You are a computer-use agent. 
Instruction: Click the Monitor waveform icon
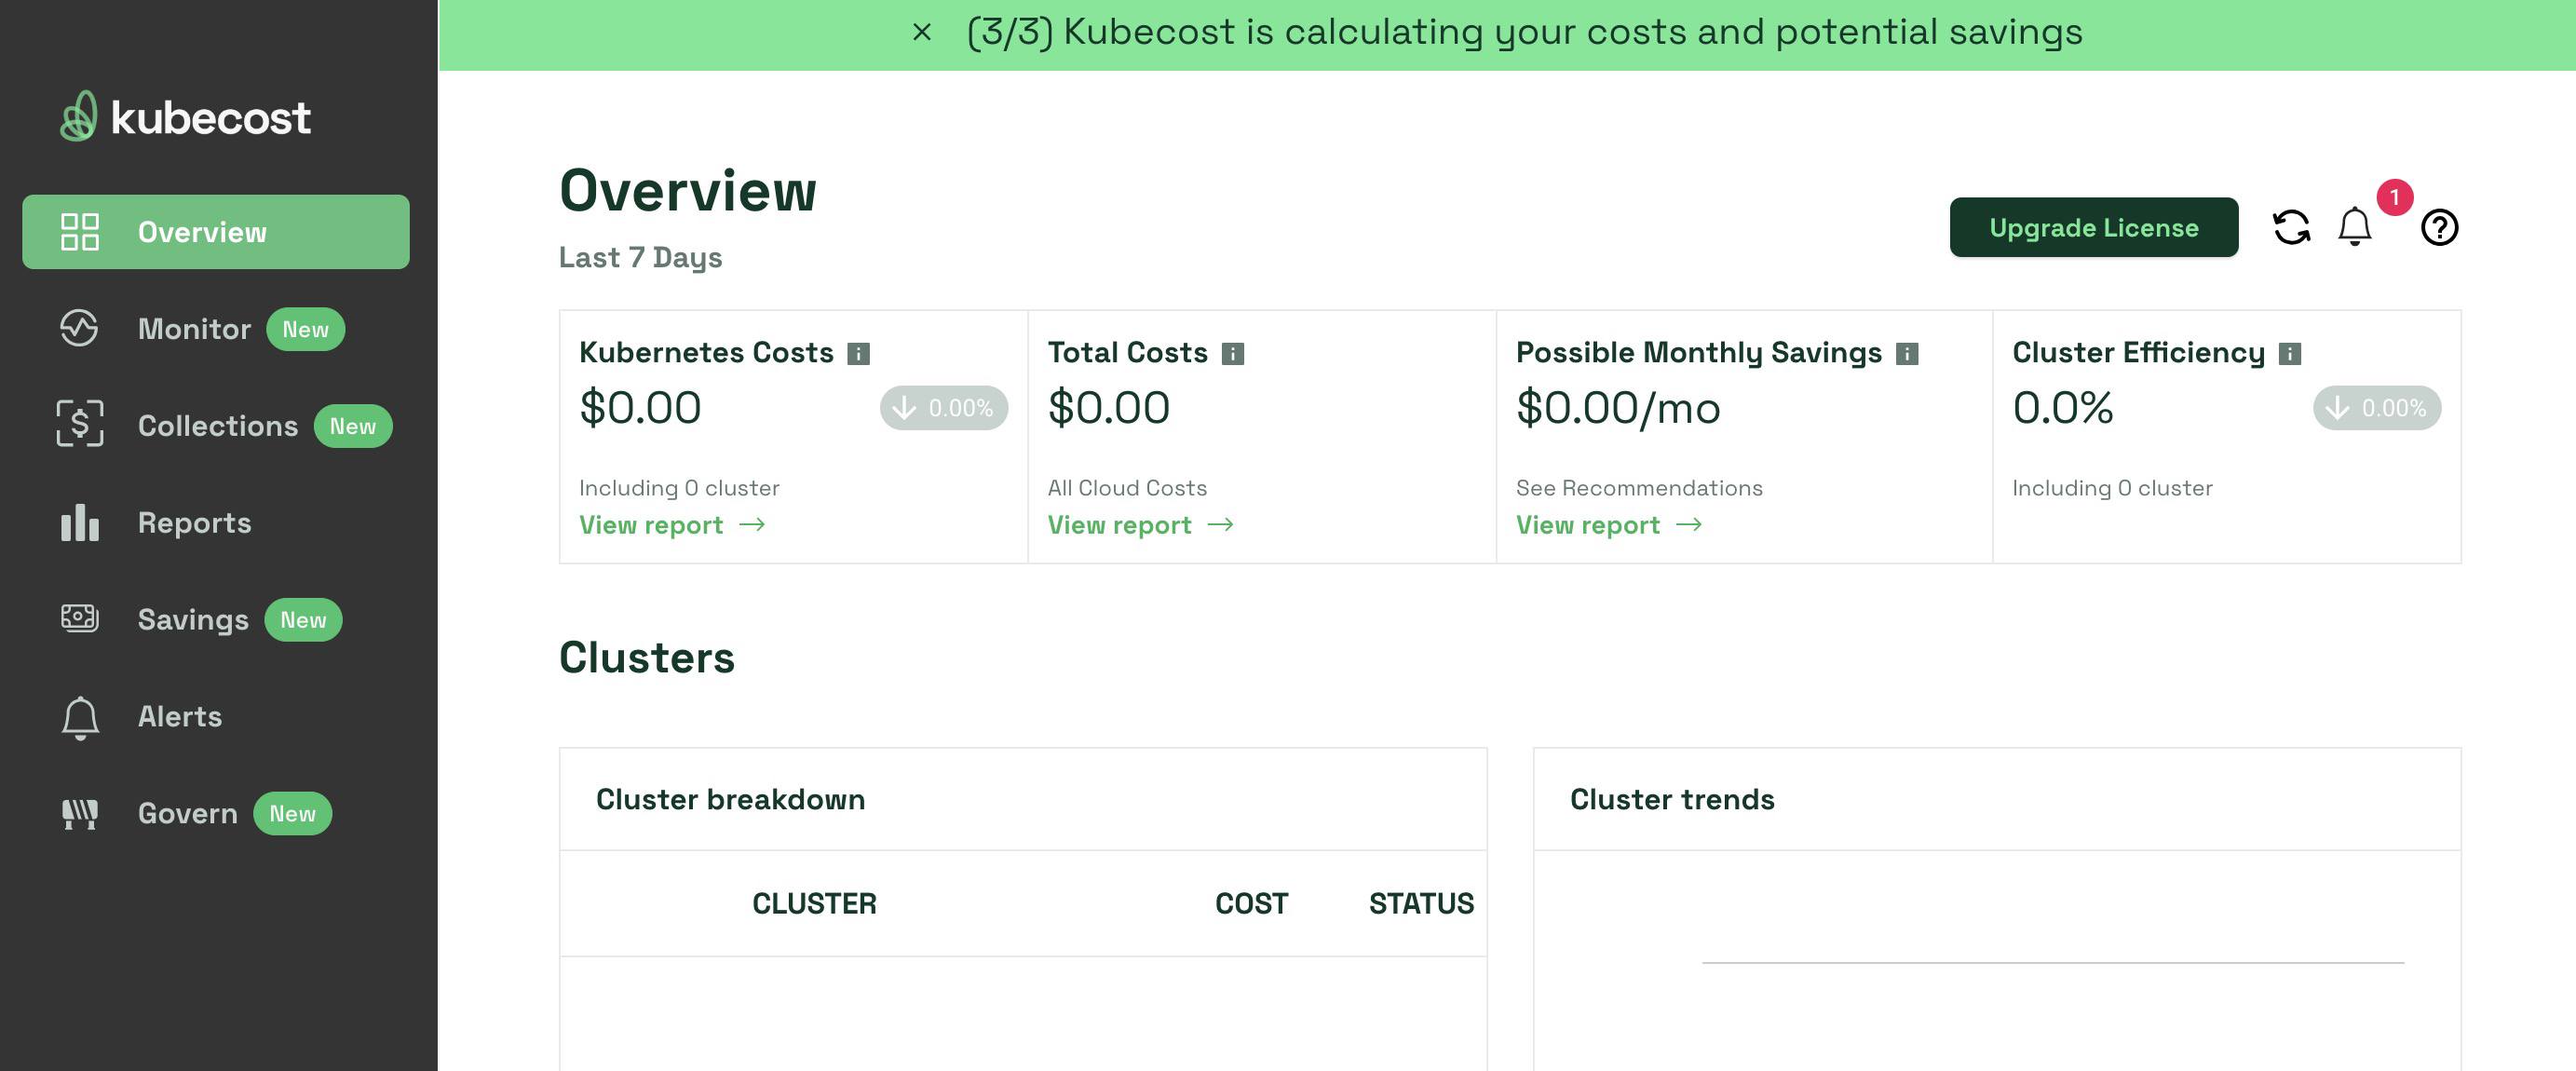(x=79, y=328)
